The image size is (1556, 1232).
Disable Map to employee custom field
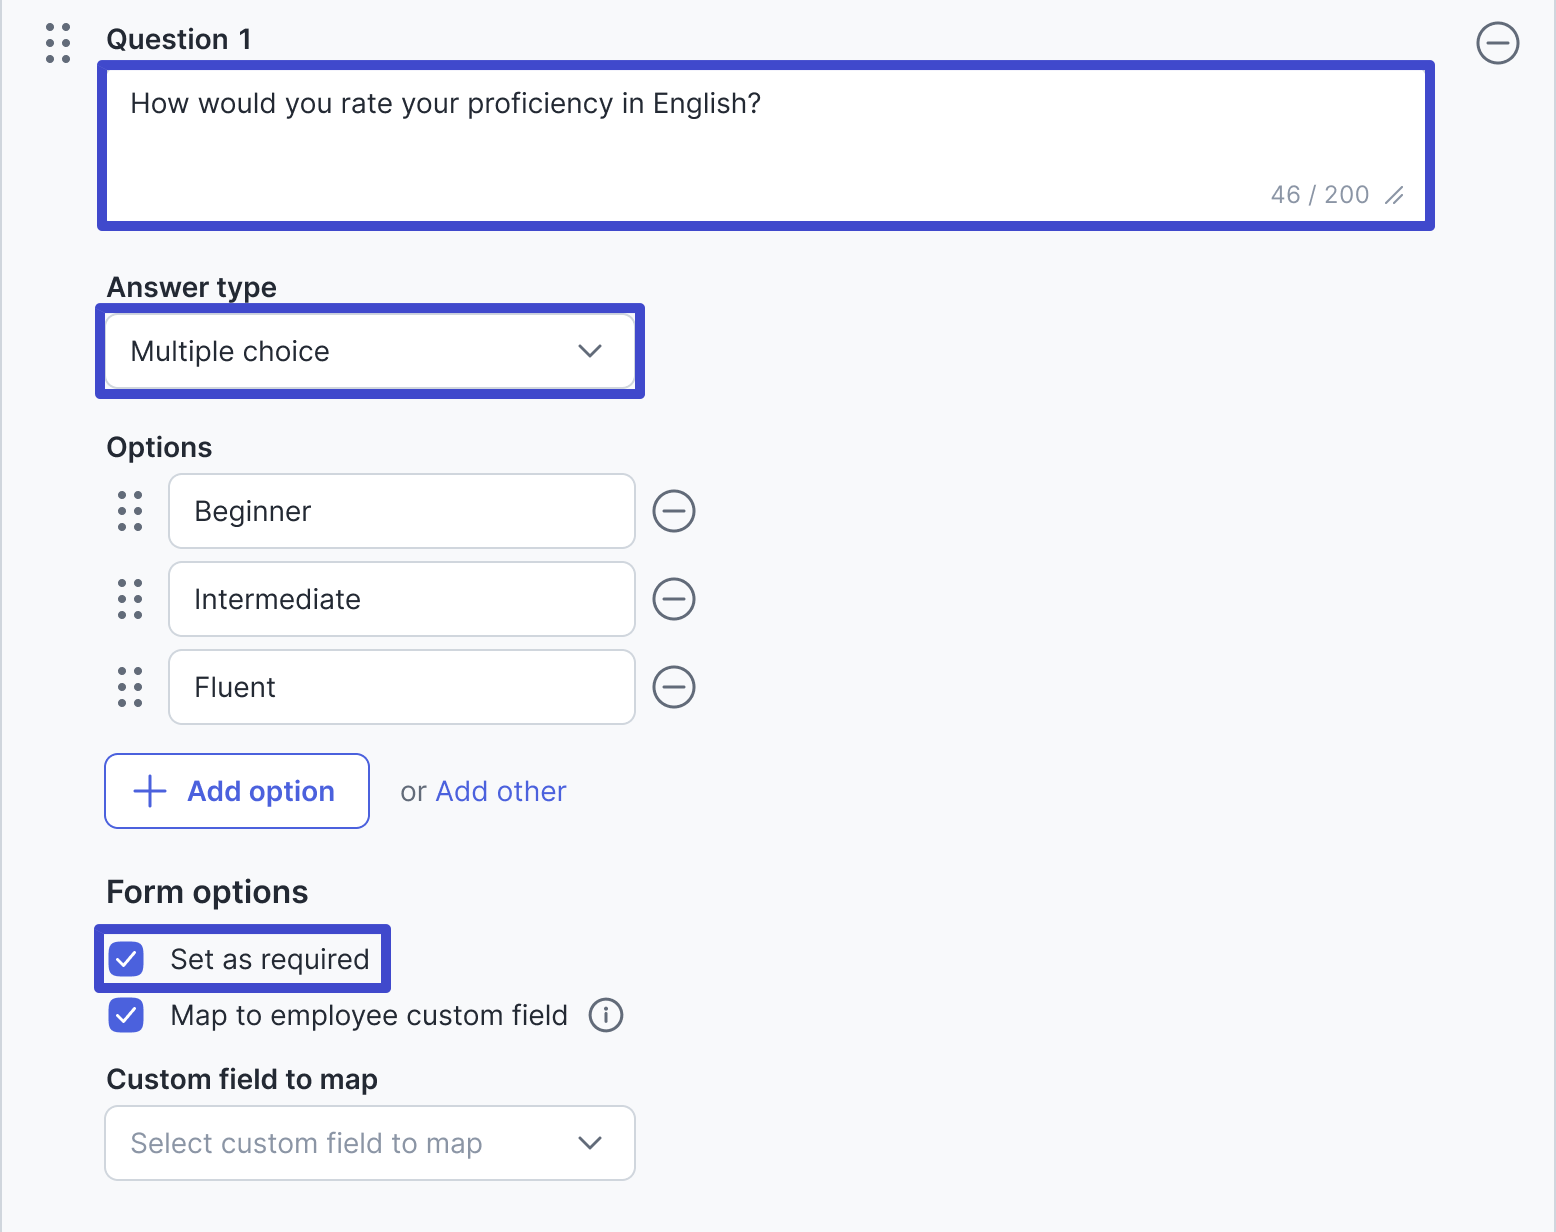coord(126,1015)
